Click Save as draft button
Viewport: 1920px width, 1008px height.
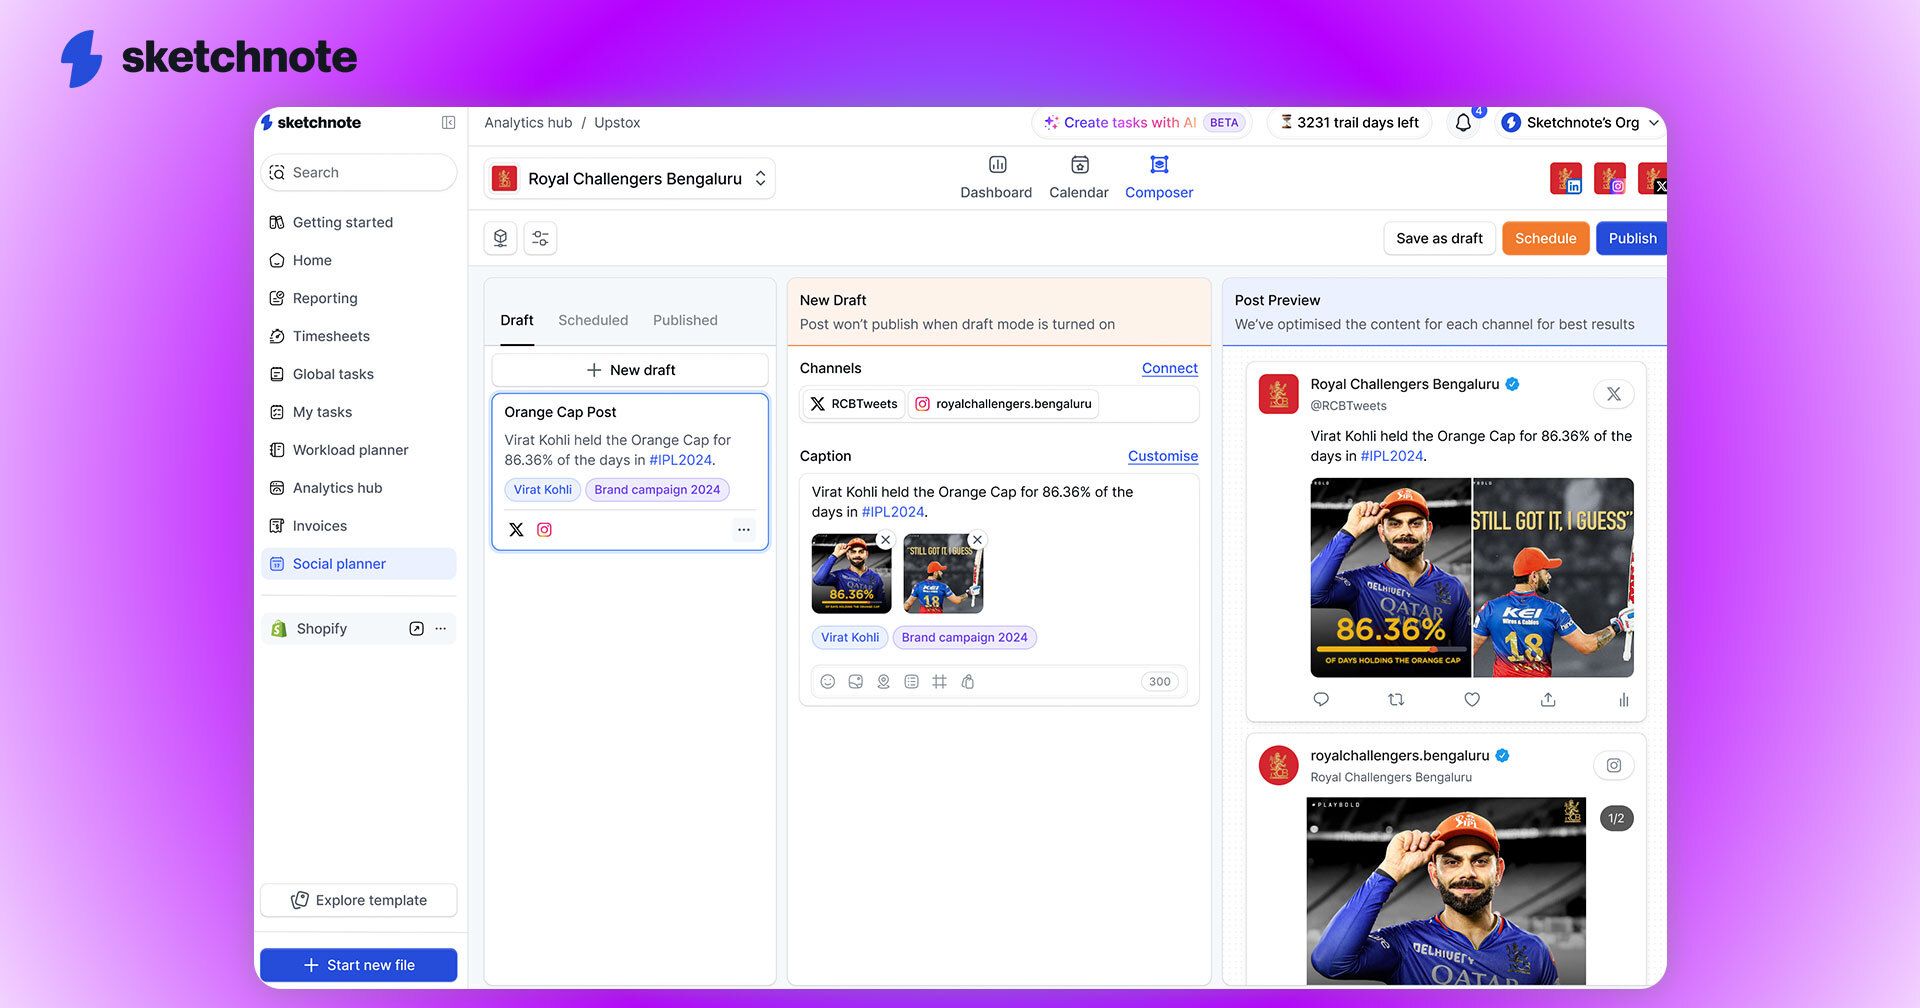pyautogui.click(x=1439, y=238)
